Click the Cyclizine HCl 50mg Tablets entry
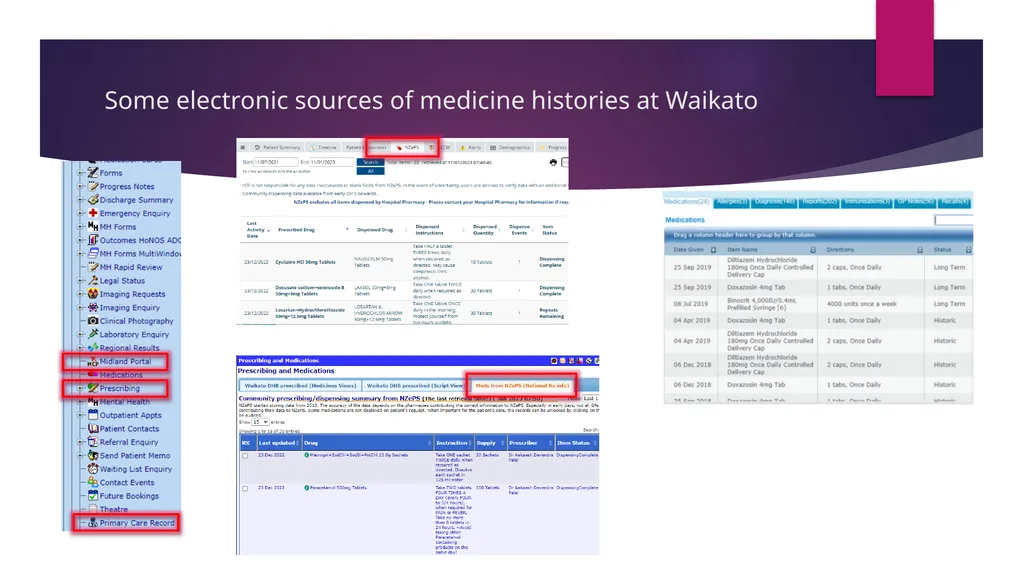The image size is (1024, 575). coord(305,262)
